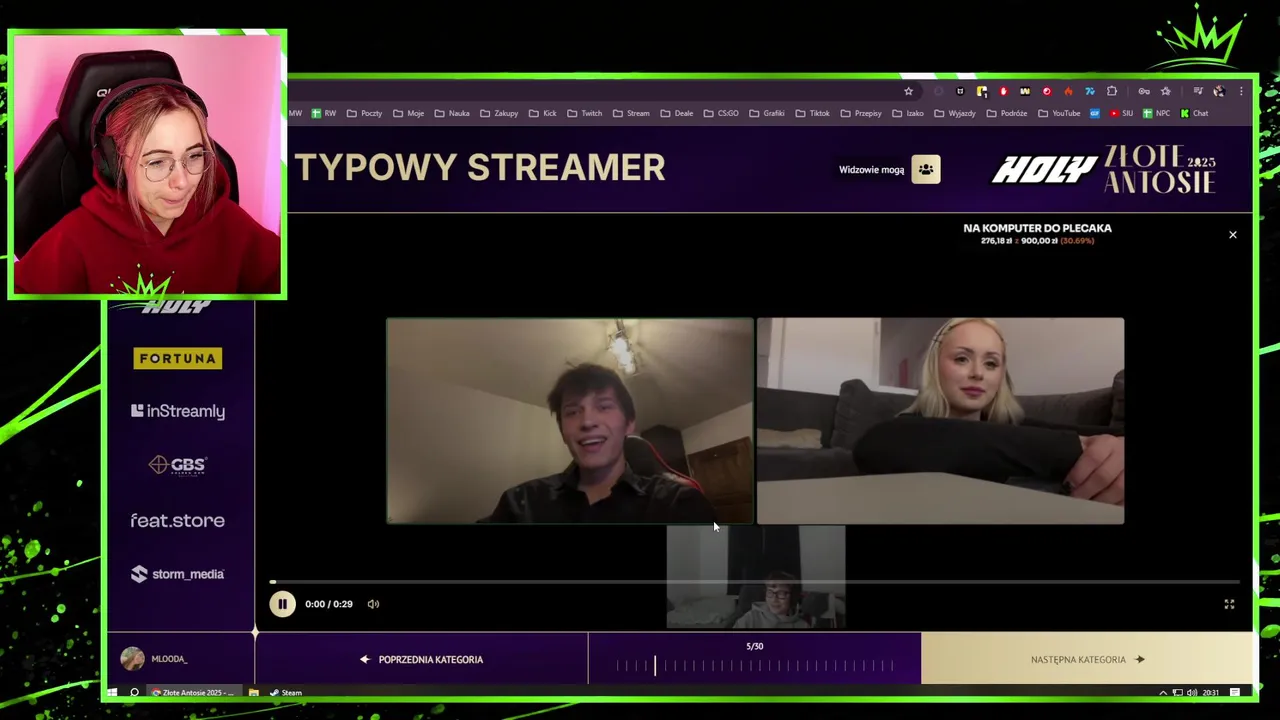1280x720 pixels.
Task: Open the notification center icon on taskbar
Action: [x=1235, y=692]
